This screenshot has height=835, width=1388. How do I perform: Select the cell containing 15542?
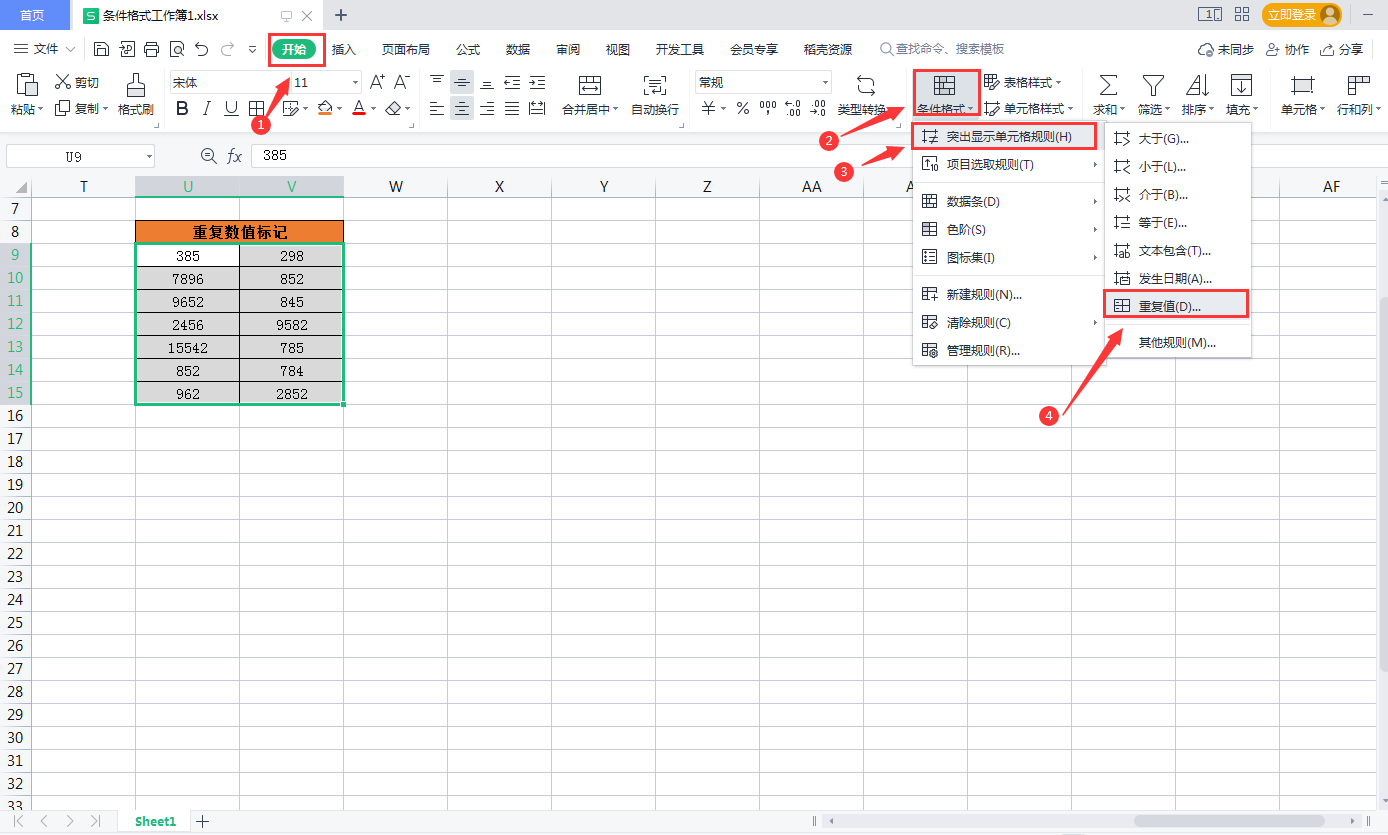pos(188,348)
